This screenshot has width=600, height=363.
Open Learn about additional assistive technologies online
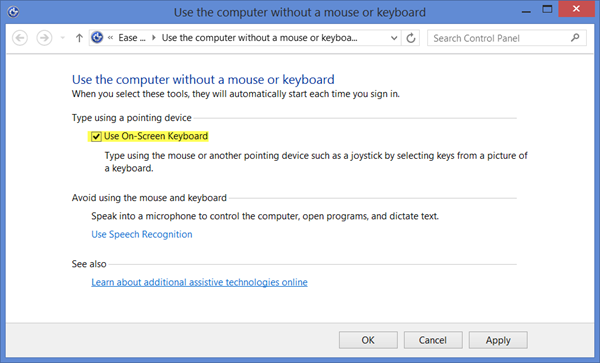199,282
